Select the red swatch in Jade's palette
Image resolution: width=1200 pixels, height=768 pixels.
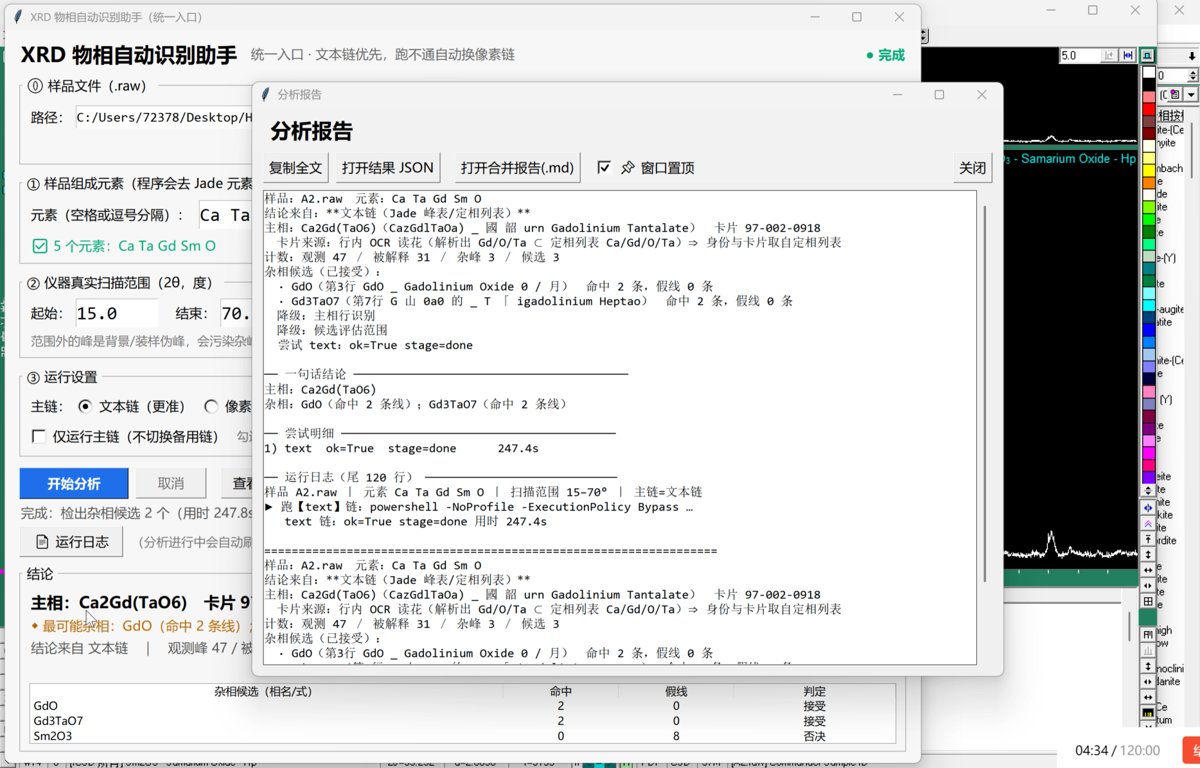tap(1148, 110)
